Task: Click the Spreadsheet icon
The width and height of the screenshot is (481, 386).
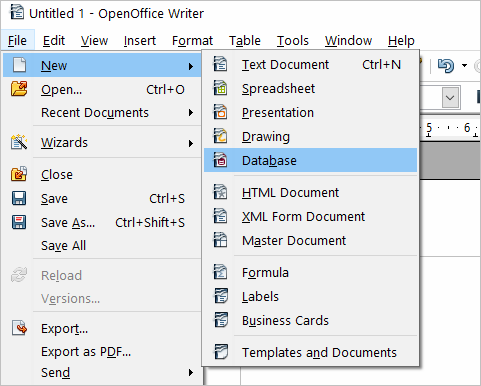Action: click(x=220, y=88)
